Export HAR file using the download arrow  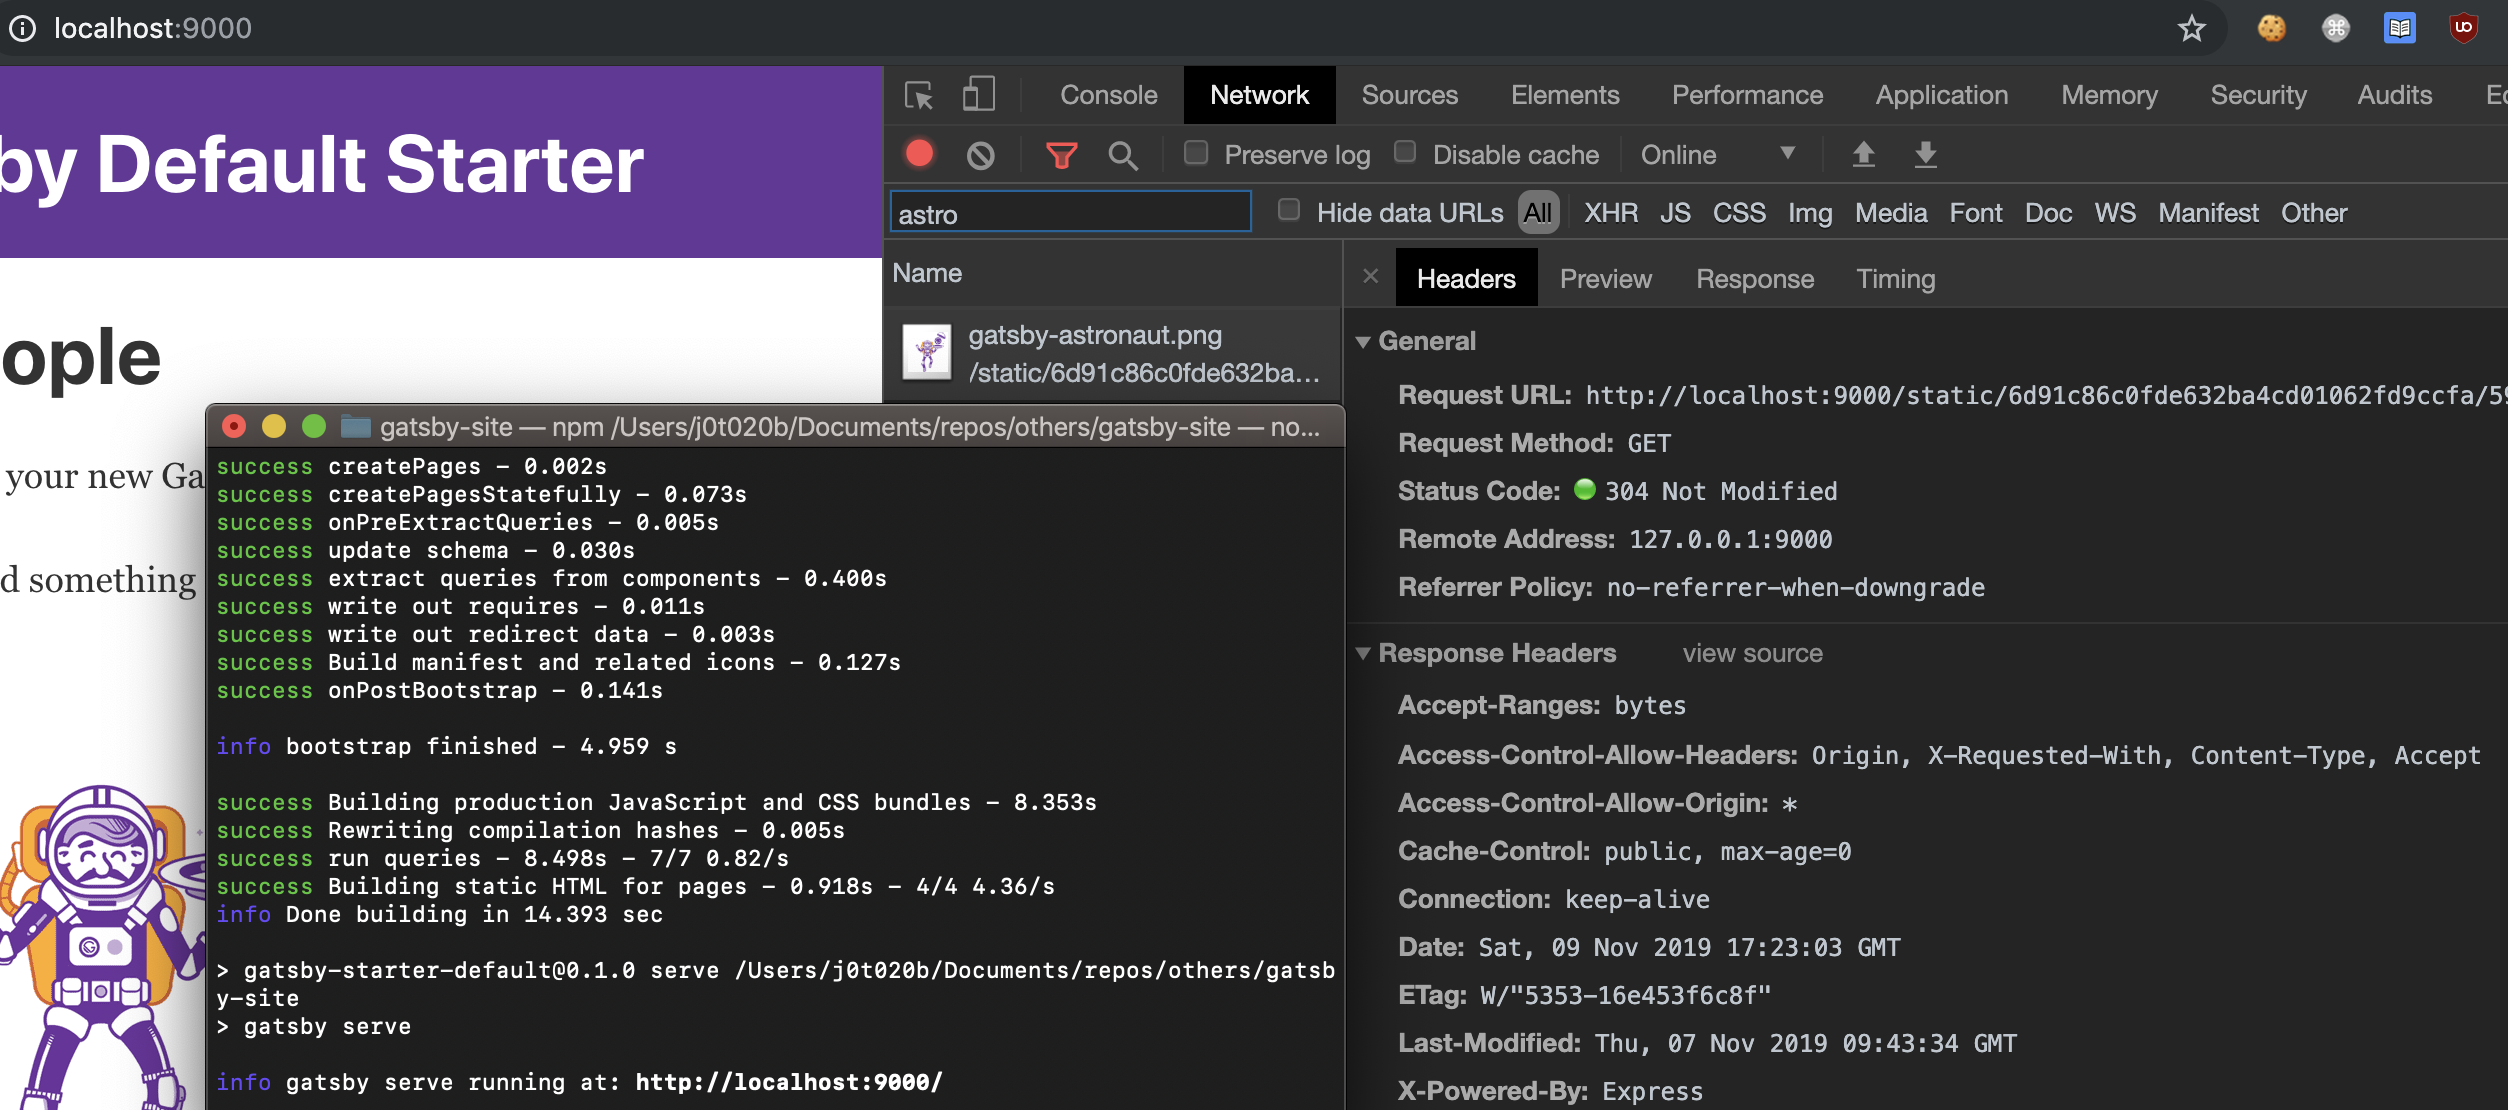click(1924, 156)
